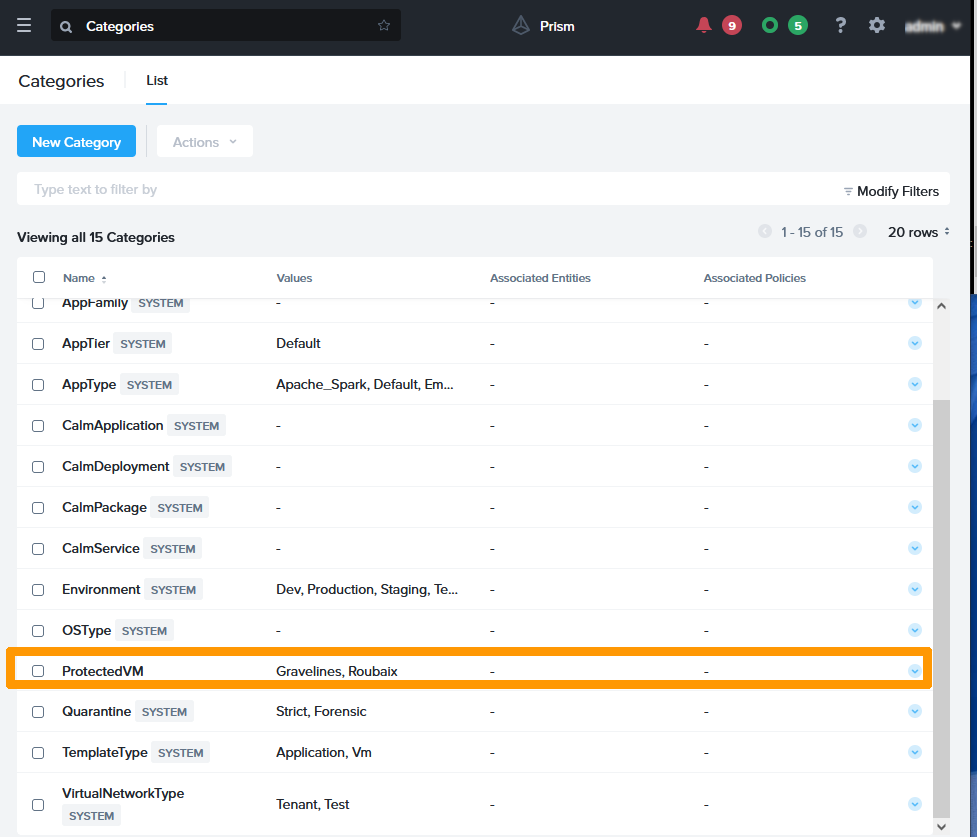Open the settings gear icon
Screen dimensions: 977x837
[877, 26]
